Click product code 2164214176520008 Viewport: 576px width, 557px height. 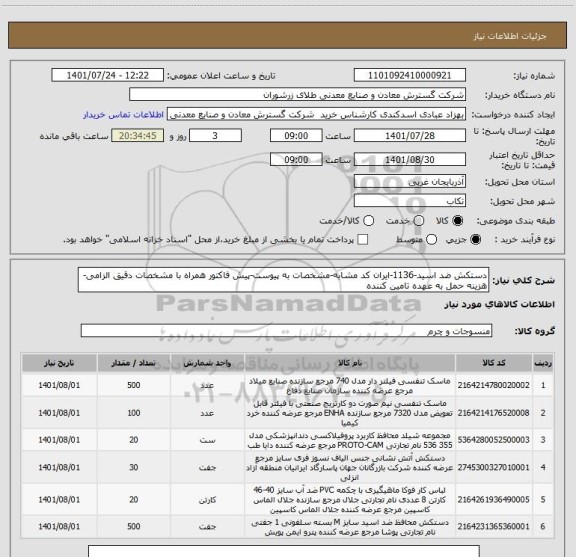pyautogui.click(x=494, y=413)
